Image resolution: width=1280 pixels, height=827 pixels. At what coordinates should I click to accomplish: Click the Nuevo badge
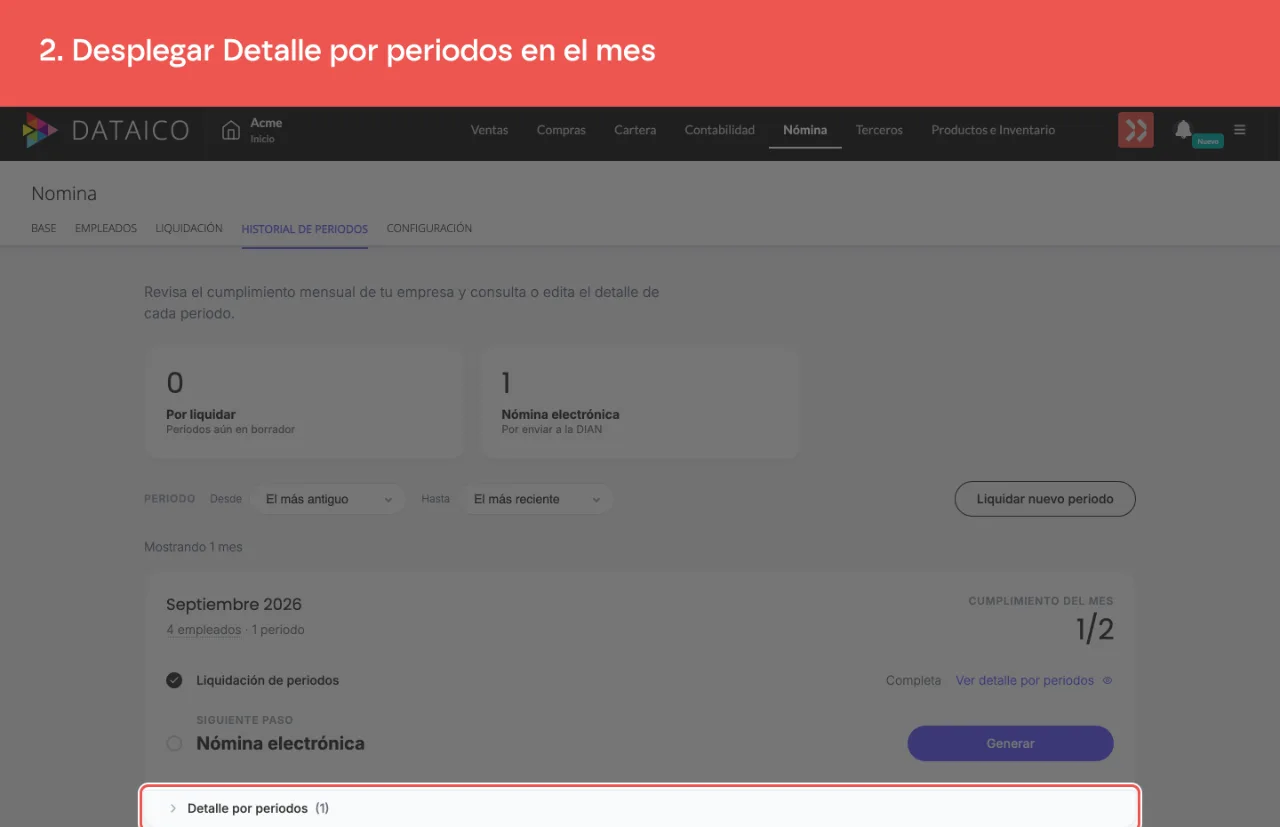click(1208, 142)
